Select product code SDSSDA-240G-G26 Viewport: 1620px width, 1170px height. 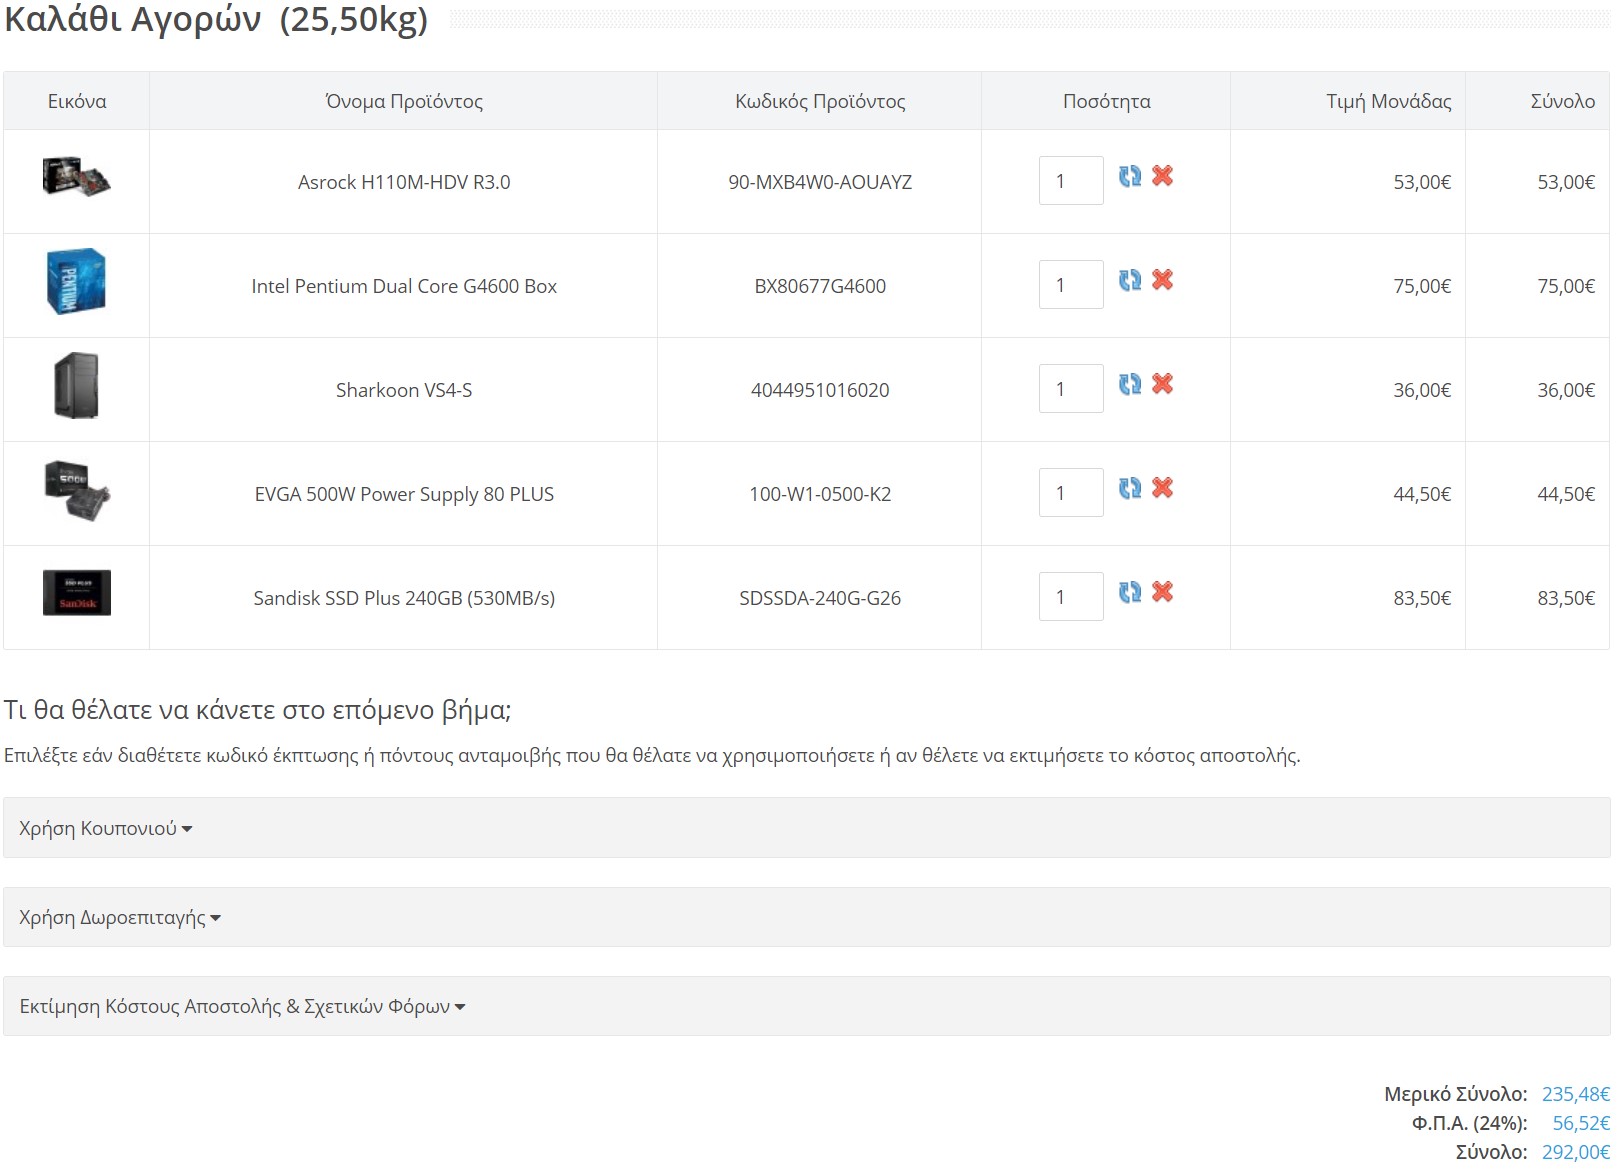(820, 598)
